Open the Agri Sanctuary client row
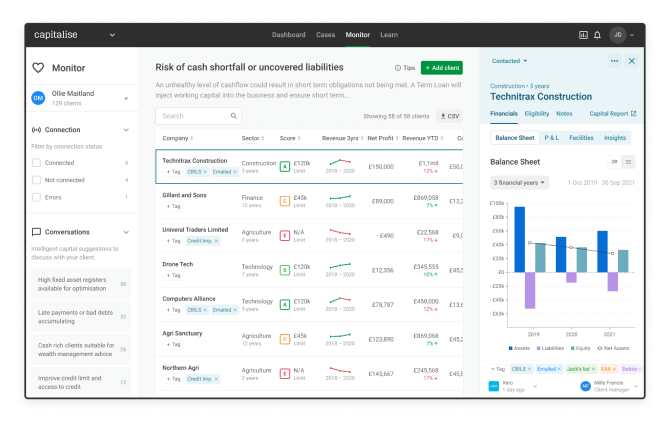670x429 pixels. point(309,339)
